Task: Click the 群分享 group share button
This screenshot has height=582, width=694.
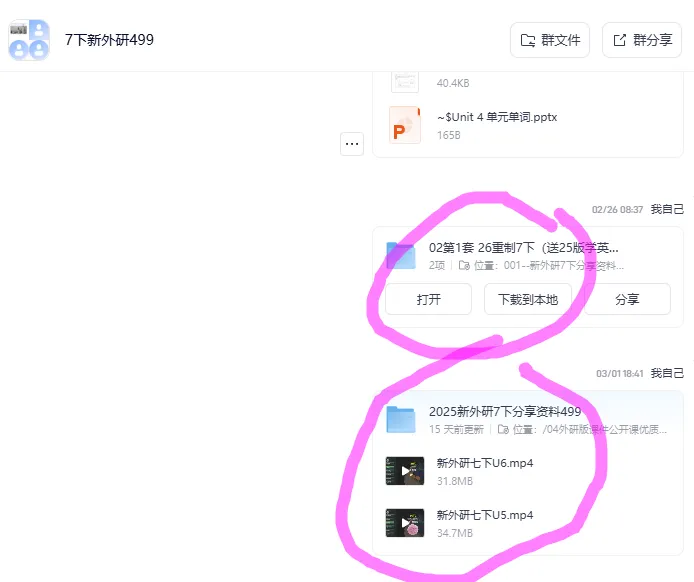Action: (642, 40)
